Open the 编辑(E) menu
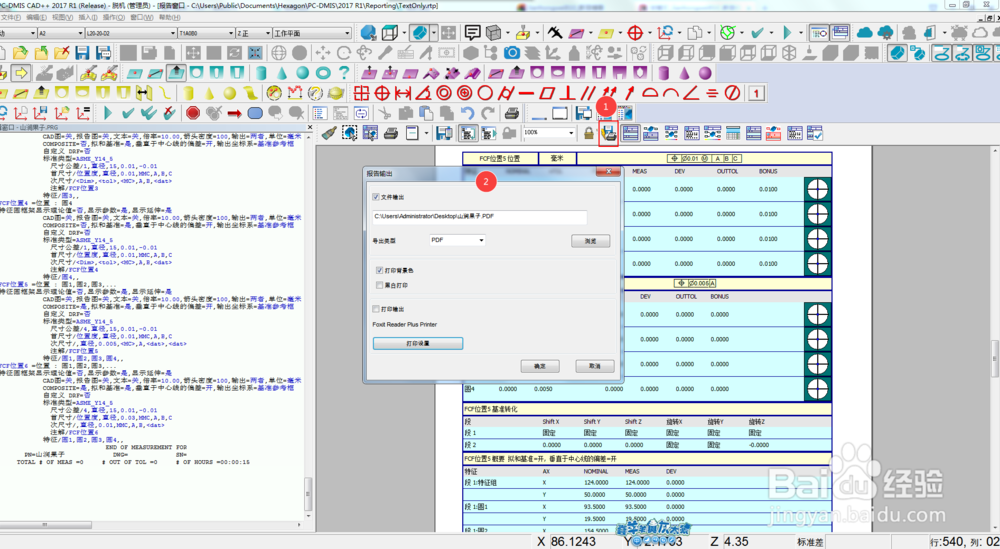 [36, 17]
